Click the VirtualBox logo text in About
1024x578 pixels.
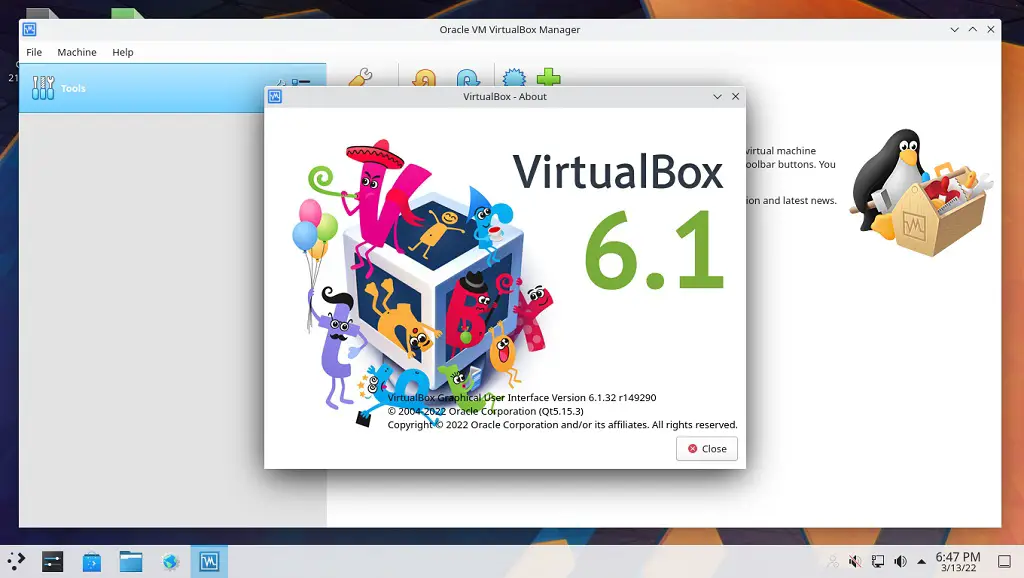(617, 172)
